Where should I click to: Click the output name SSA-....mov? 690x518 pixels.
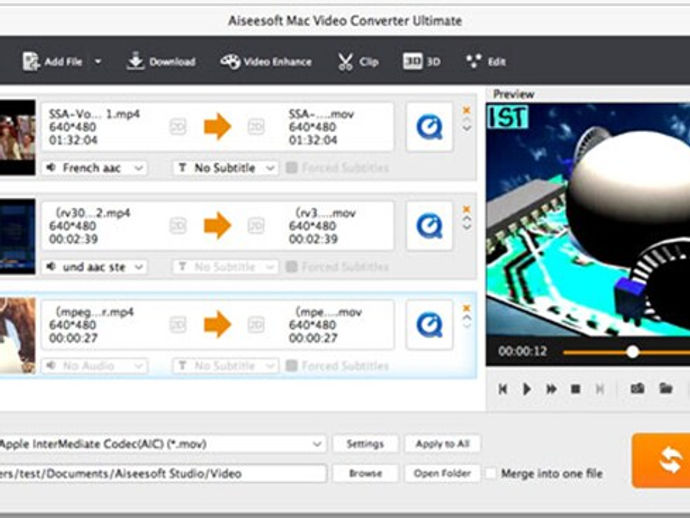(x=321, y=114)
